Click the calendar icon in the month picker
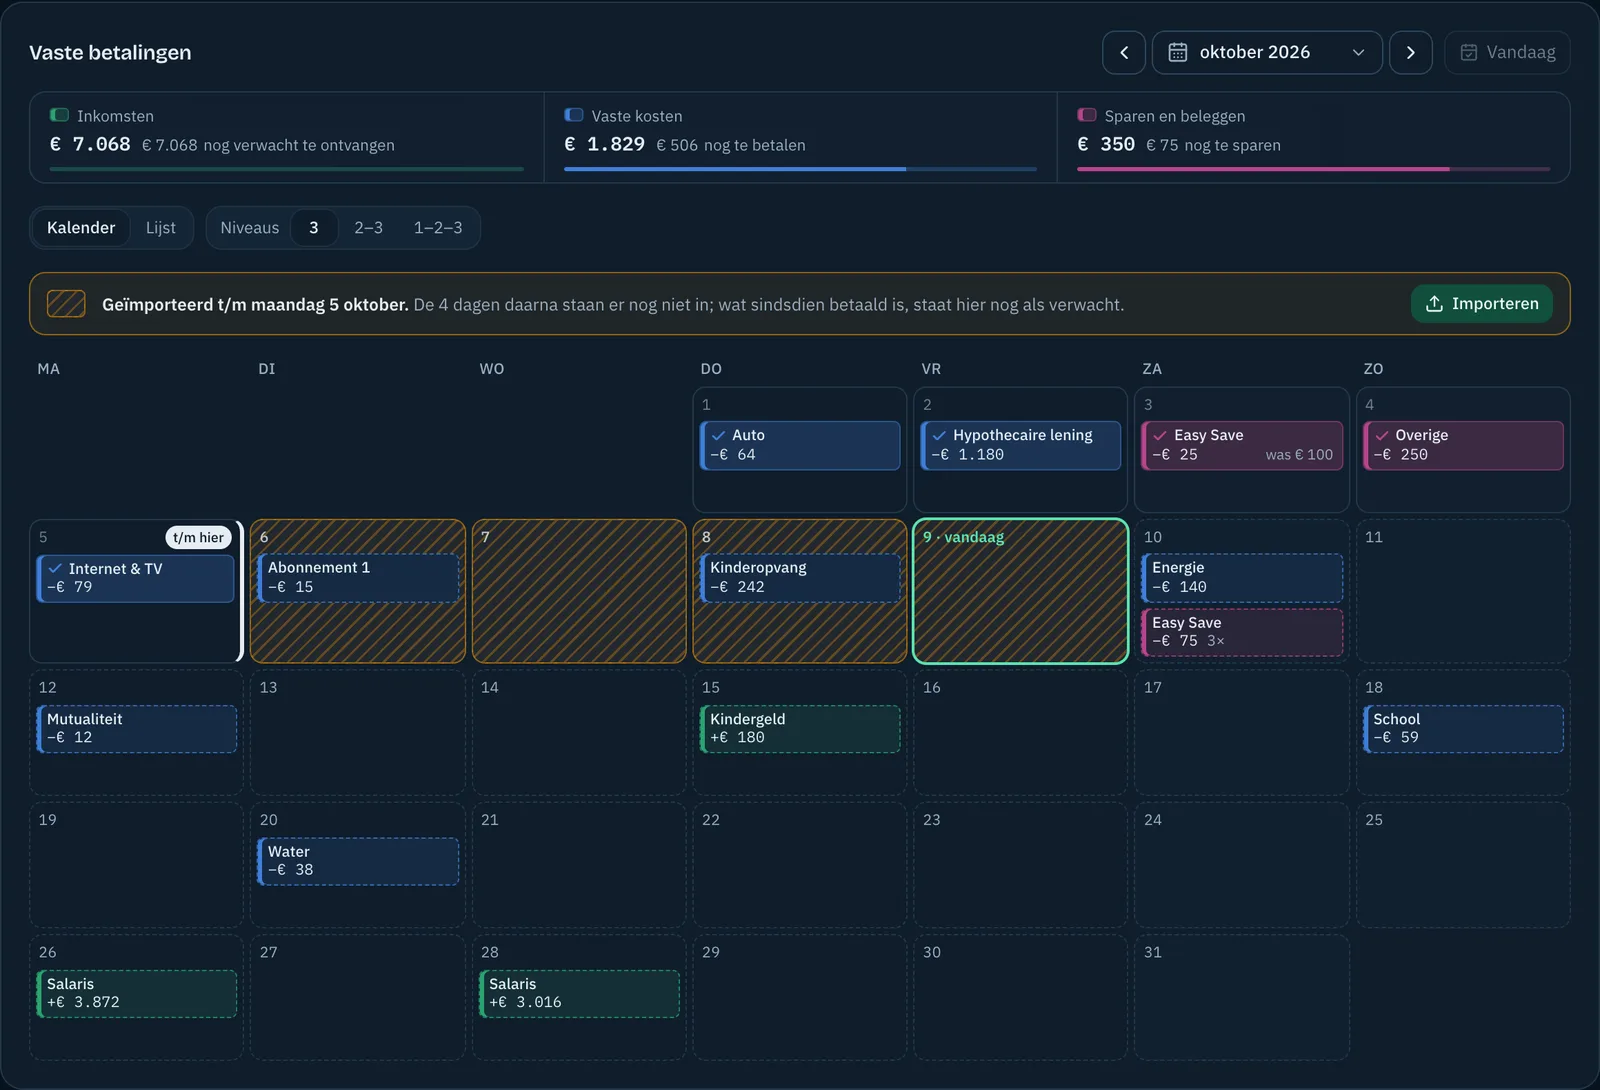1600x1090 pixels. click(1178, 53)
